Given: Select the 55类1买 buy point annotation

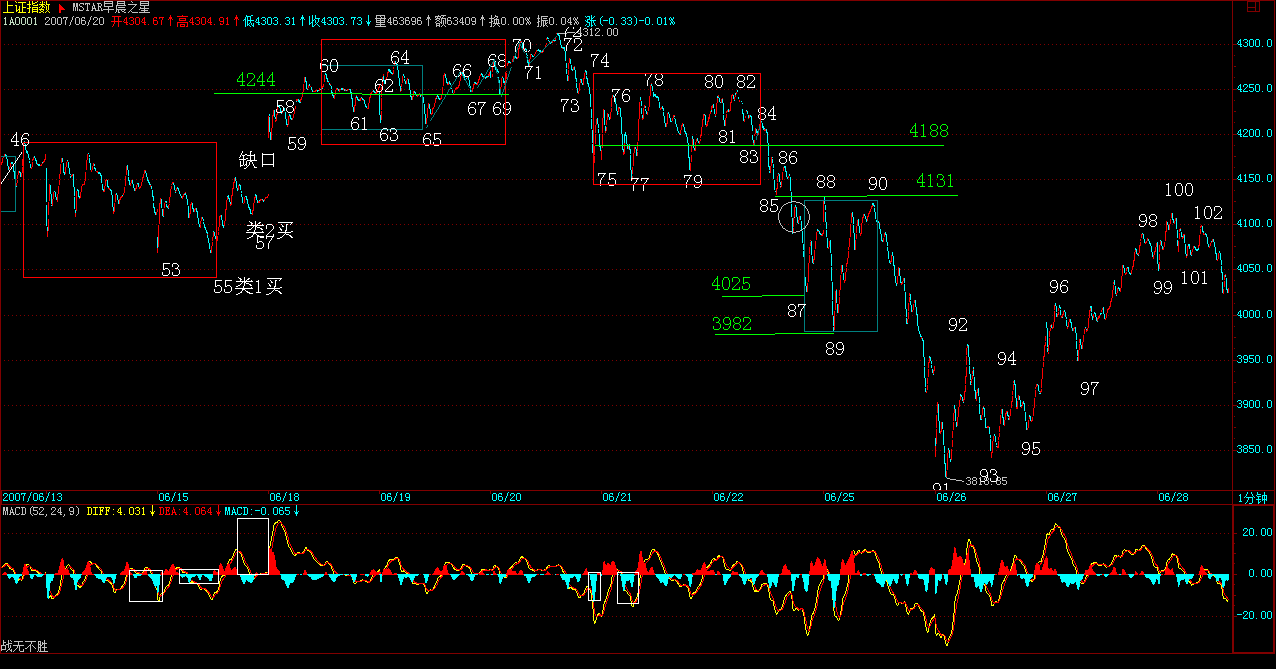Looking at the screenshot, I should 248,287.
